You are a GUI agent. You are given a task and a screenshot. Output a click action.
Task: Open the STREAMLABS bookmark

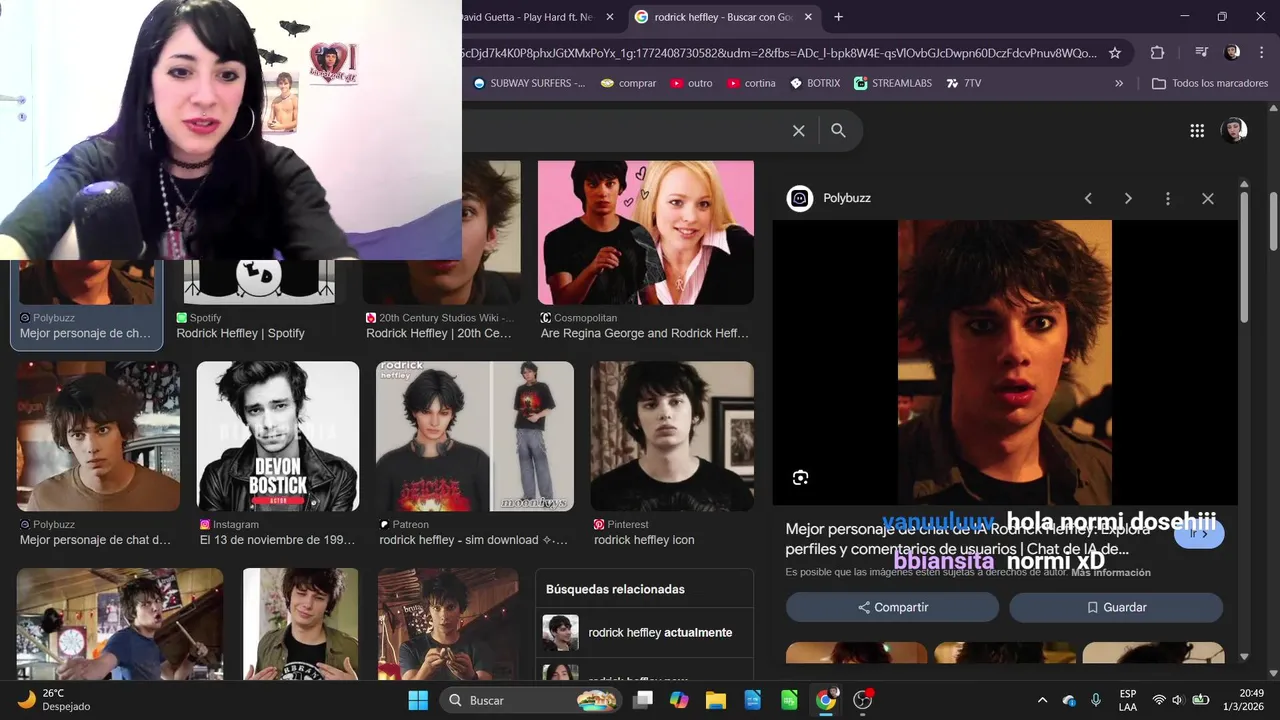[x=893, y=83]
